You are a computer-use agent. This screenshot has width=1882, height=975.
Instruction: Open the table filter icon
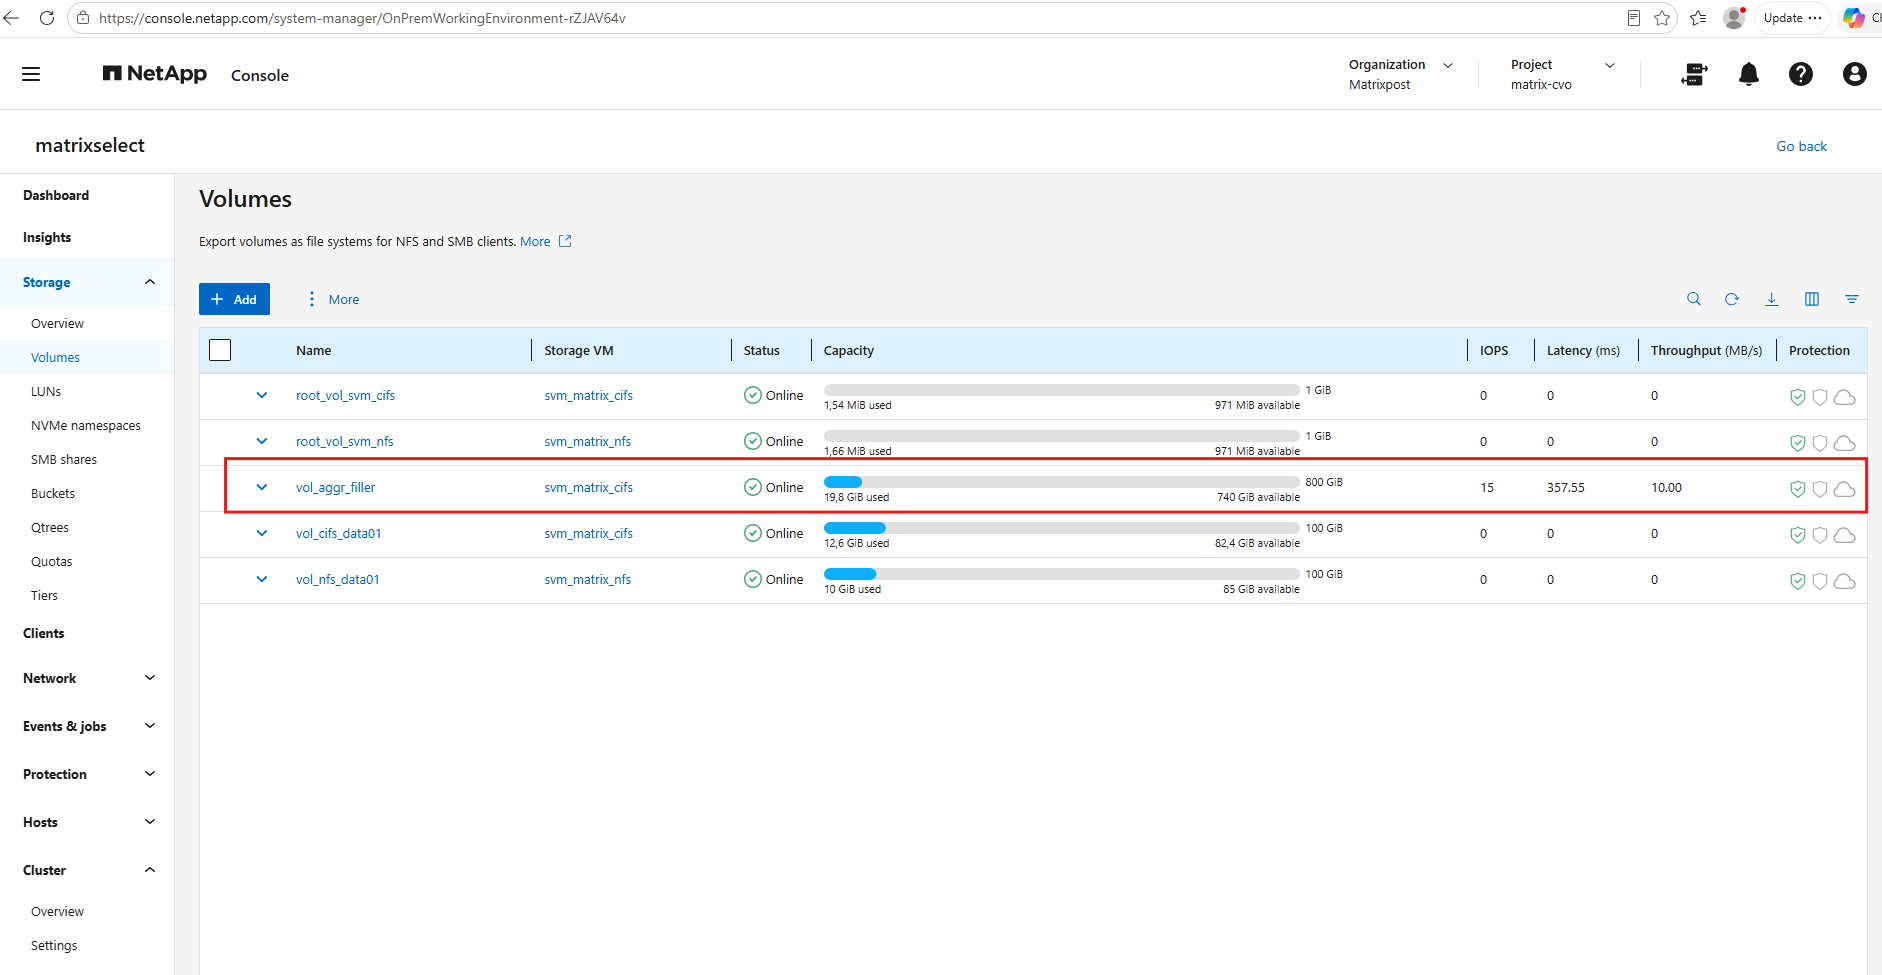coord(1852,299)
